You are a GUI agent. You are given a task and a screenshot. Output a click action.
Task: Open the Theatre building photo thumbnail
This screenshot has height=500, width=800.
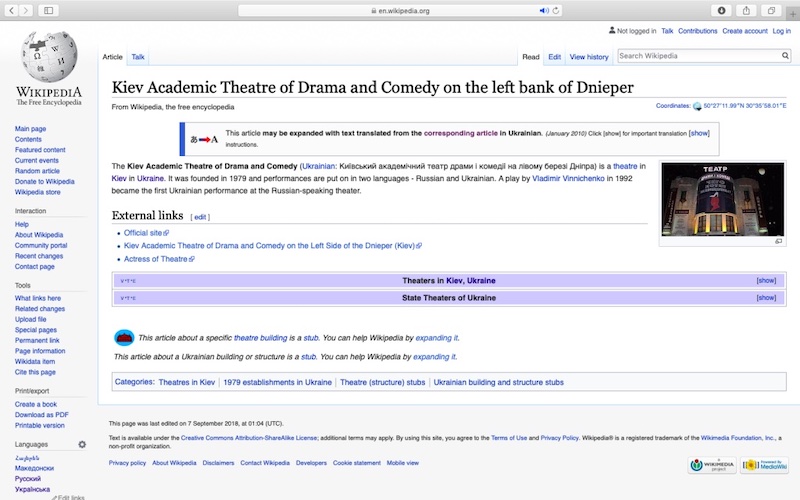pyautogui.click(x=722, y=199)
